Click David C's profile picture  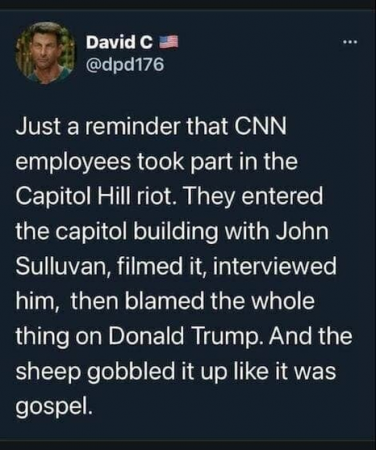coord(46,52)
